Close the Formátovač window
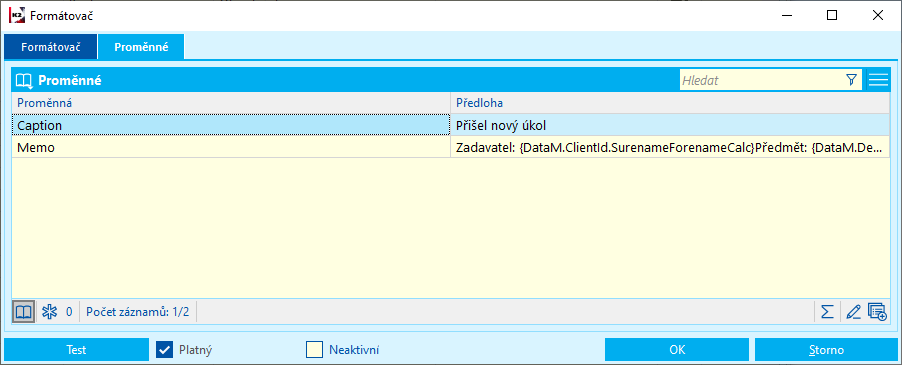 [878, 16]
